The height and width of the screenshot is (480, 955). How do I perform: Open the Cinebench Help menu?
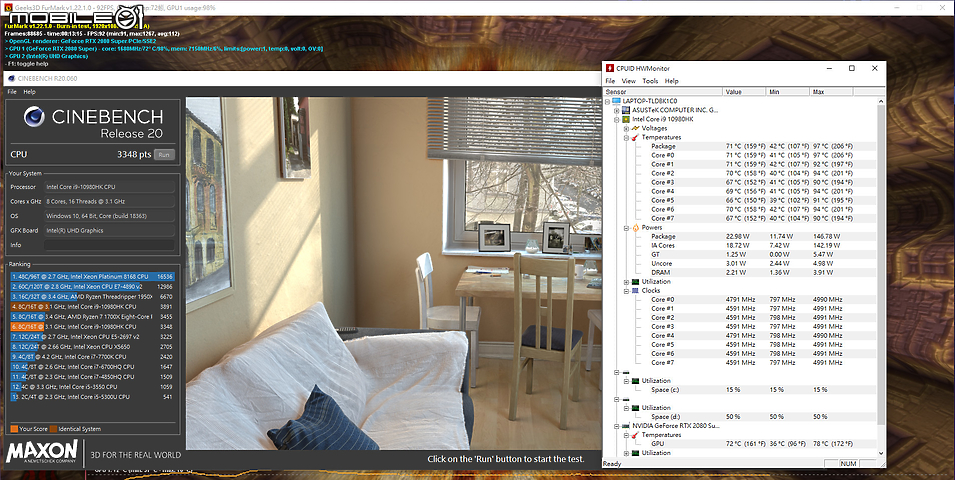point(29,92)
